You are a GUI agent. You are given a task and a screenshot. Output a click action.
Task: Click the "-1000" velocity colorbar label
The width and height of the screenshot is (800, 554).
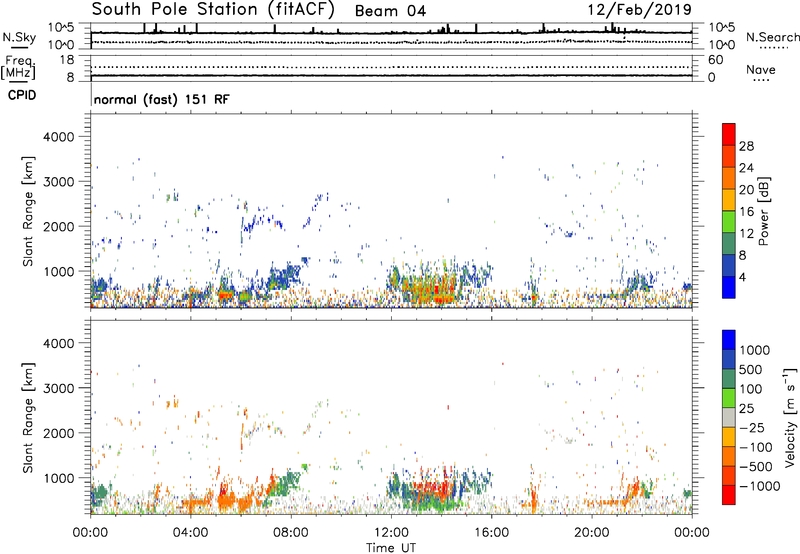(x=759, y=486)
